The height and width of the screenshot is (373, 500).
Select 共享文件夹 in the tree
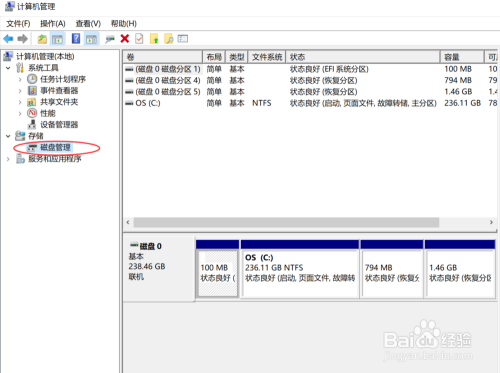click(x=59, y=102)
